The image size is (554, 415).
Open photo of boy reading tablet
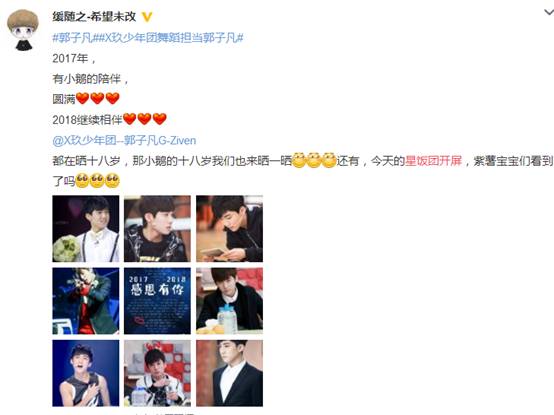coord(230,229)
